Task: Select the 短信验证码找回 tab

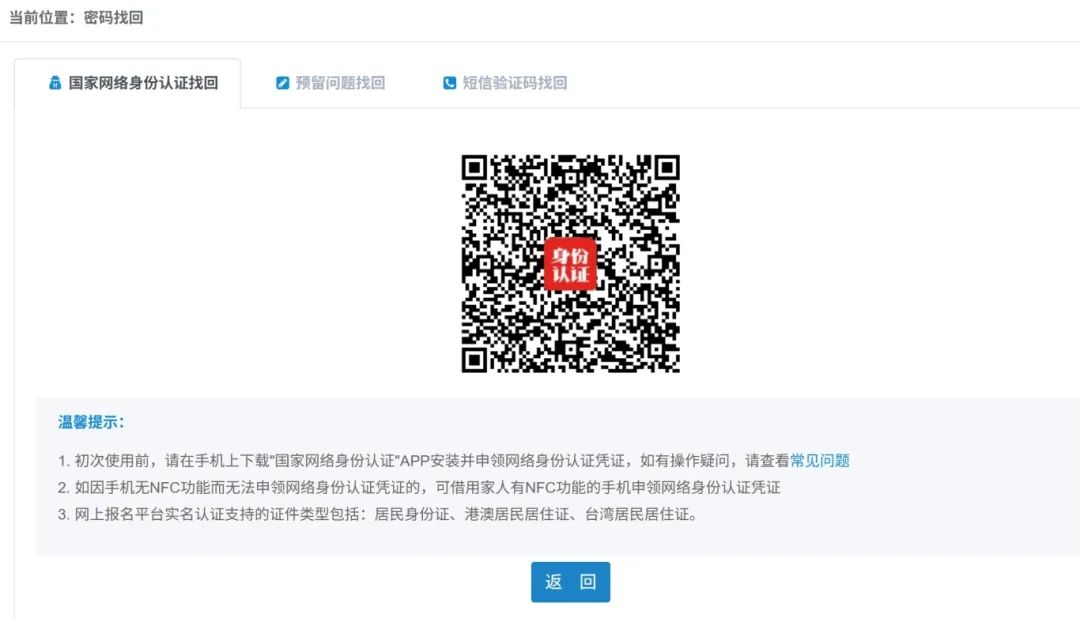Action: [514, 83]
